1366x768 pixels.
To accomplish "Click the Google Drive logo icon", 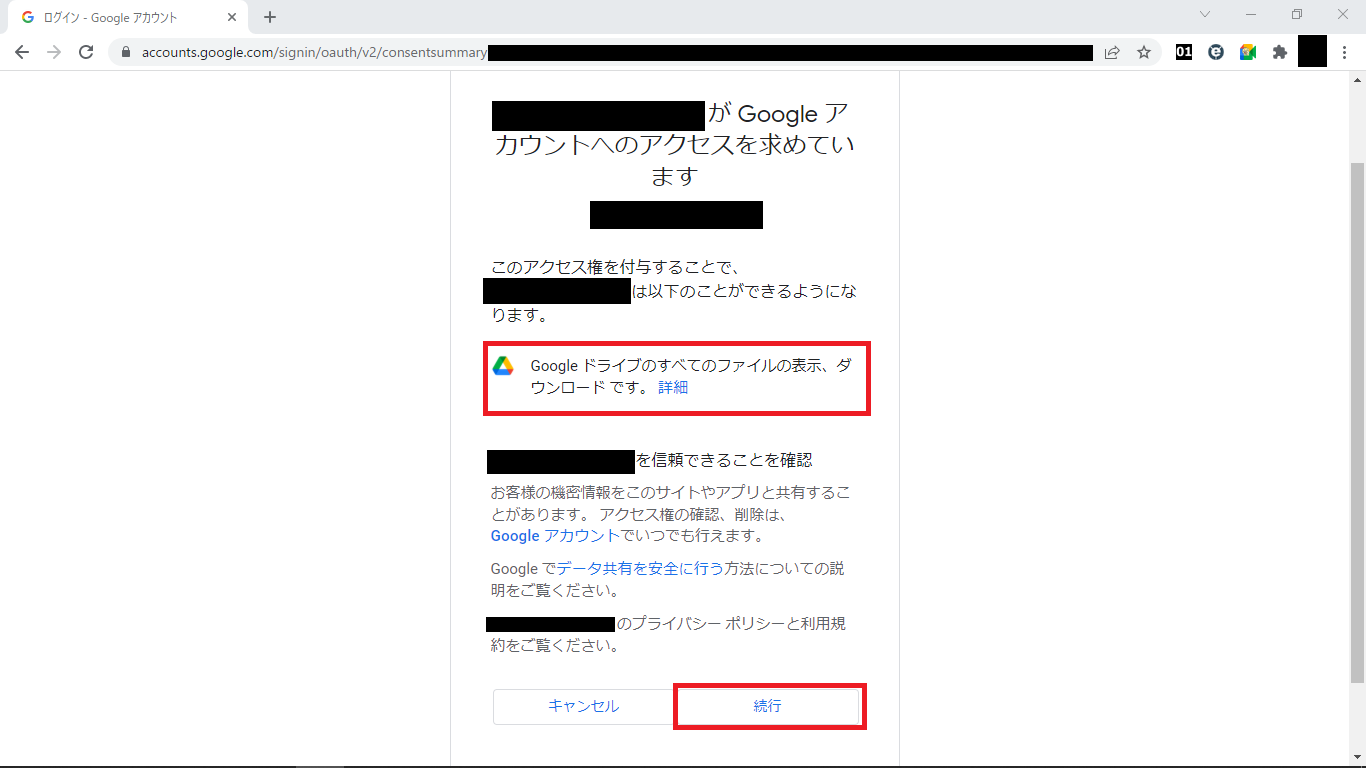I will coord(503,366).
